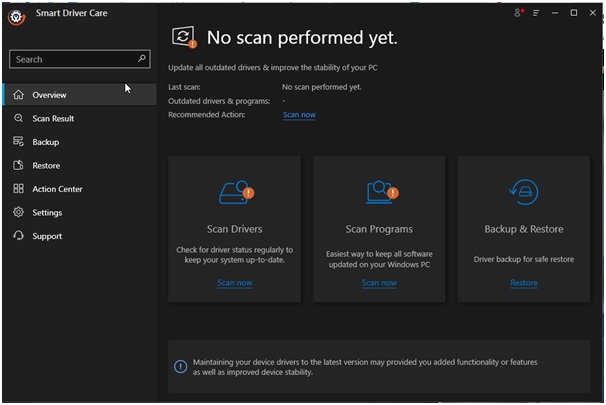Open Settings from the sidebar
The height and width of the screenshot is (405, 606).
(x=47, y=213)
